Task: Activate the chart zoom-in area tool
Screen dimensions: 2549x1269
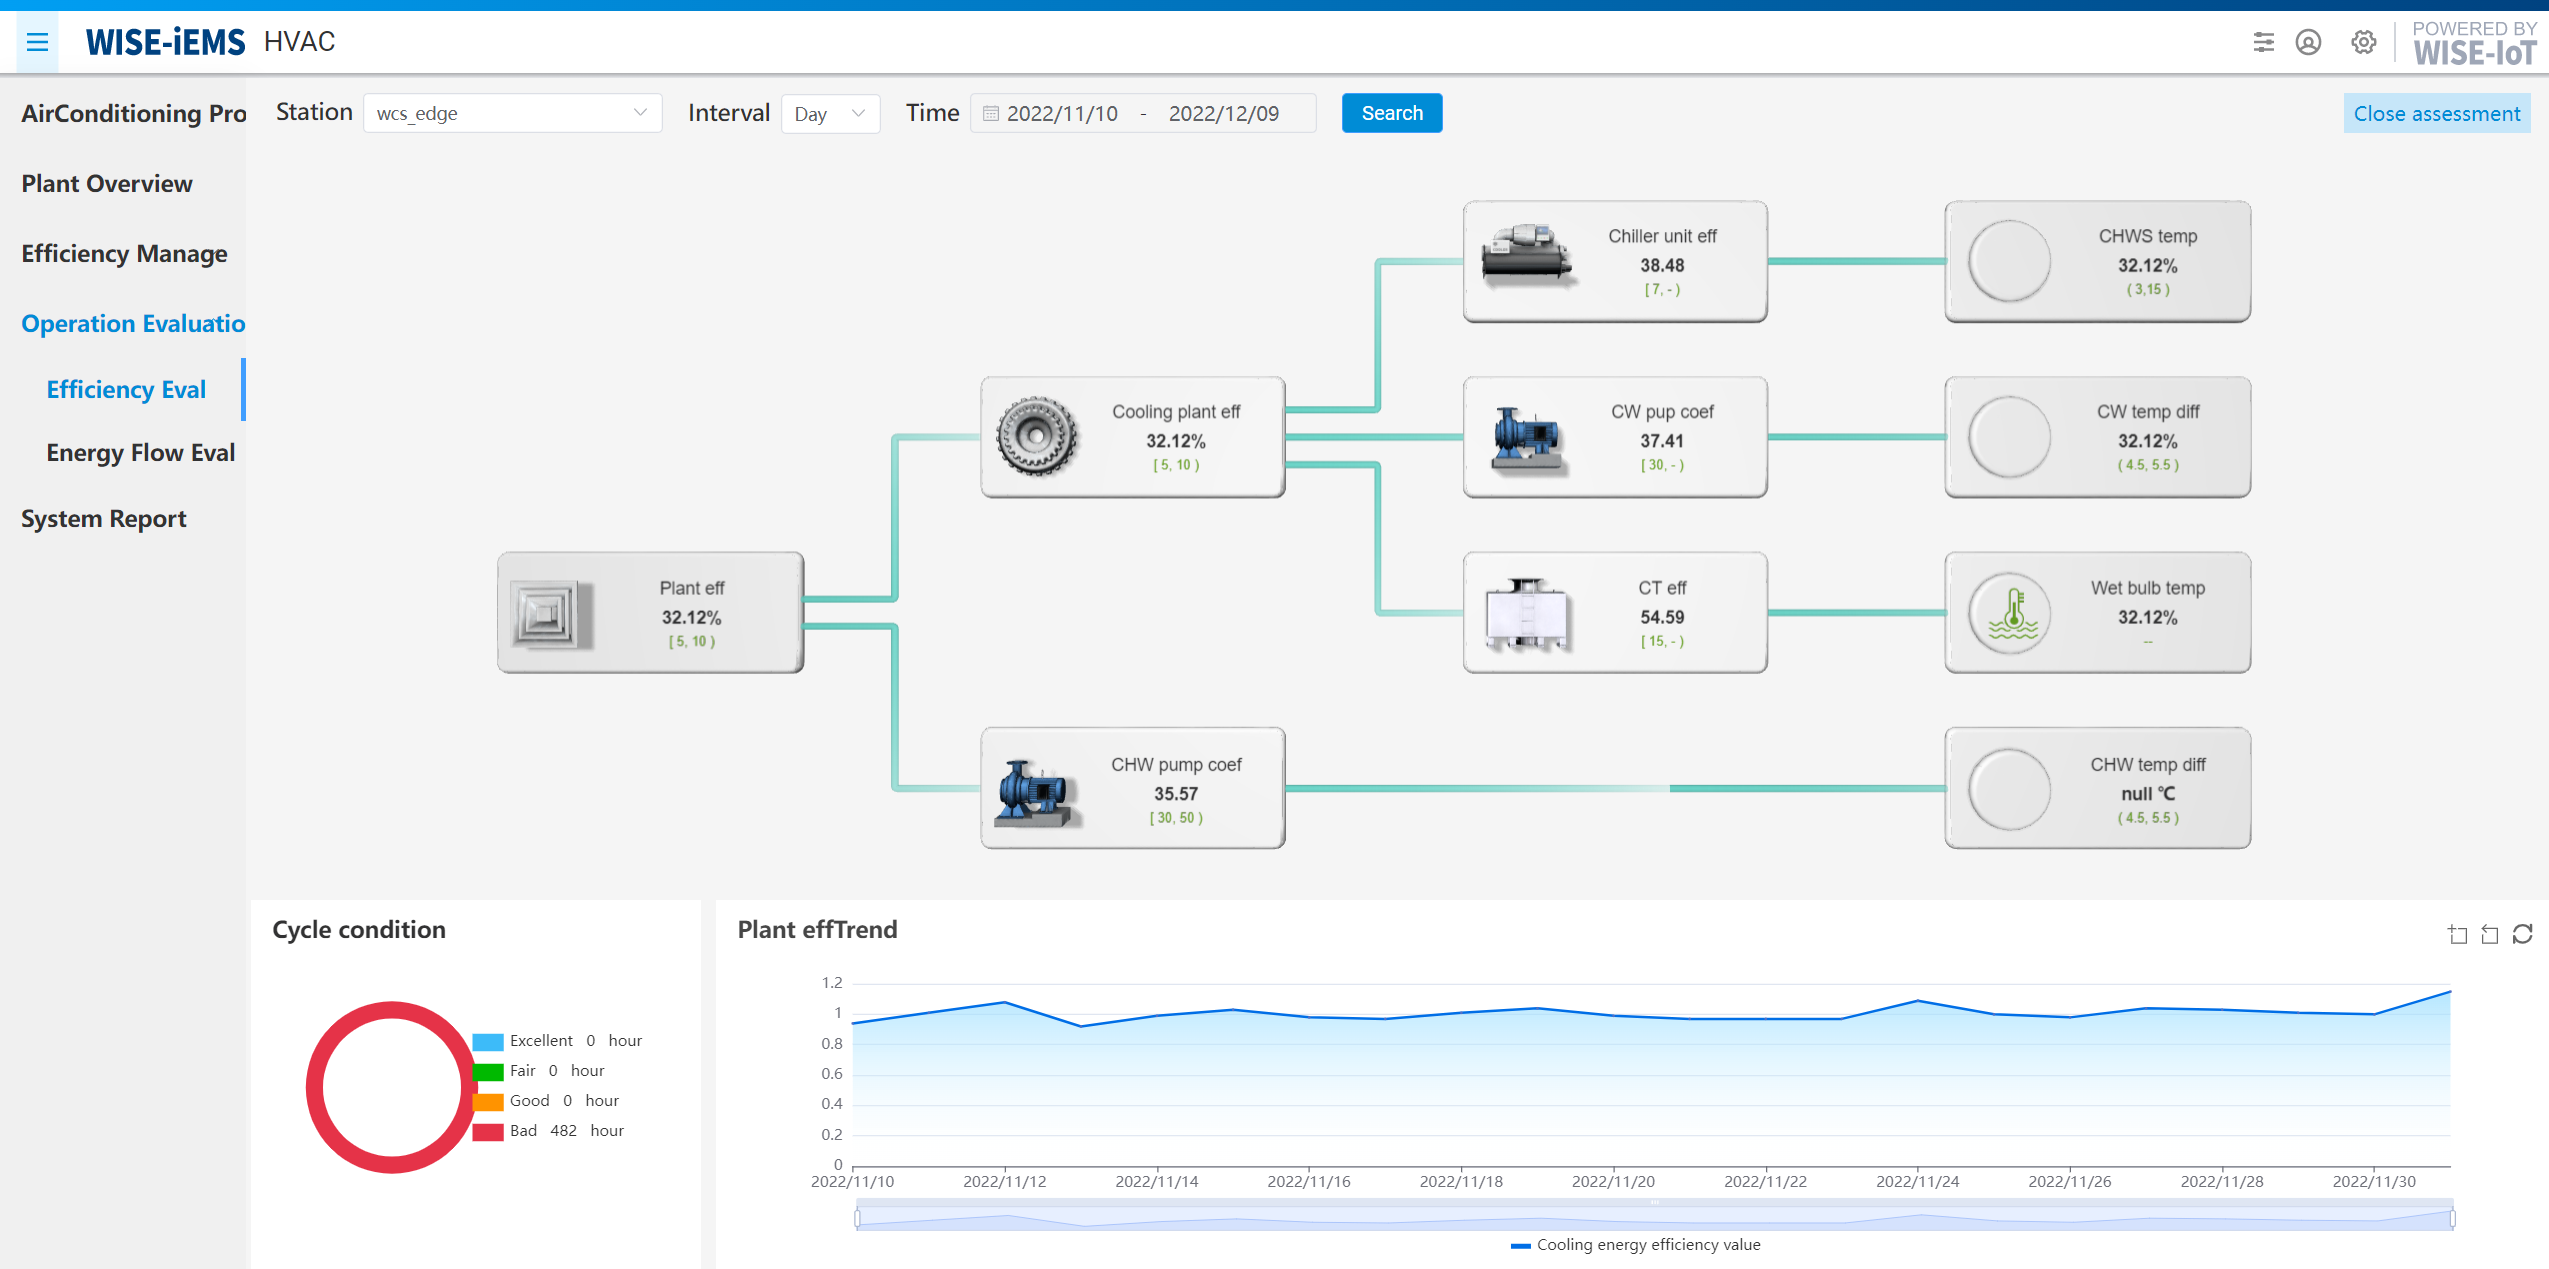Action: point(2457,934)
